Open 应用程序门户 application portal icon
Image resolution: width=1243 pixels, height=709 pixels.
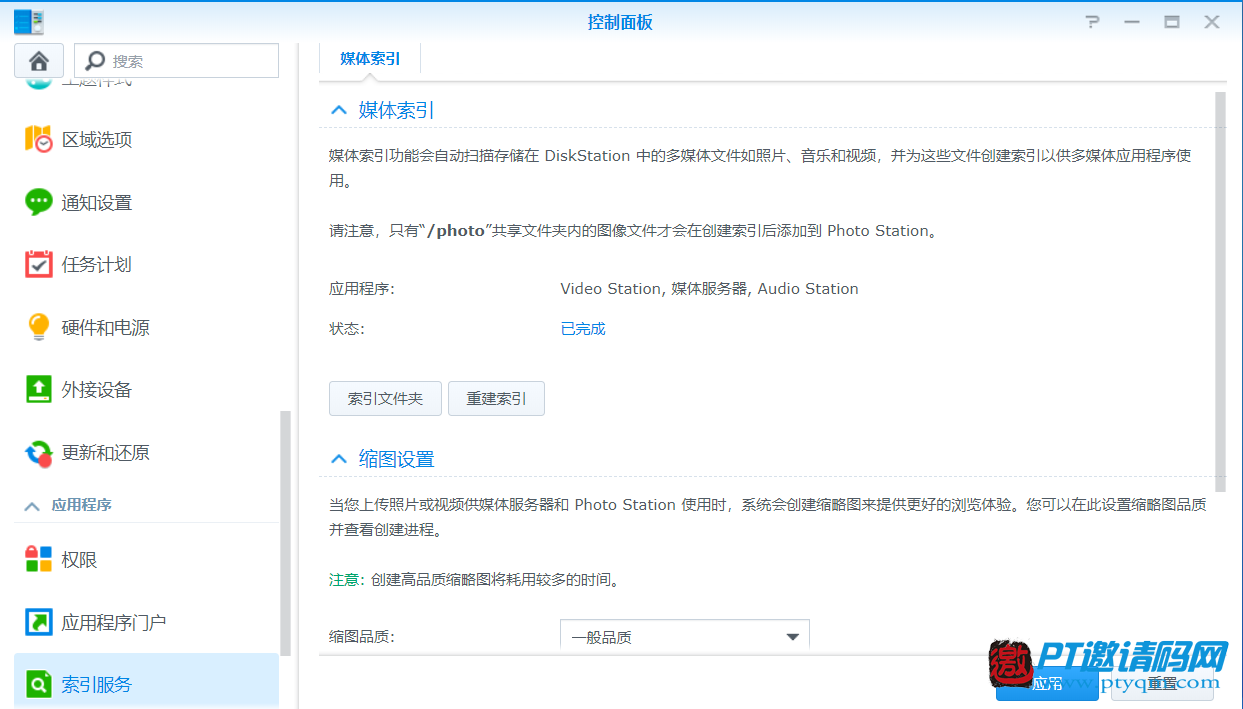[38, 622]
